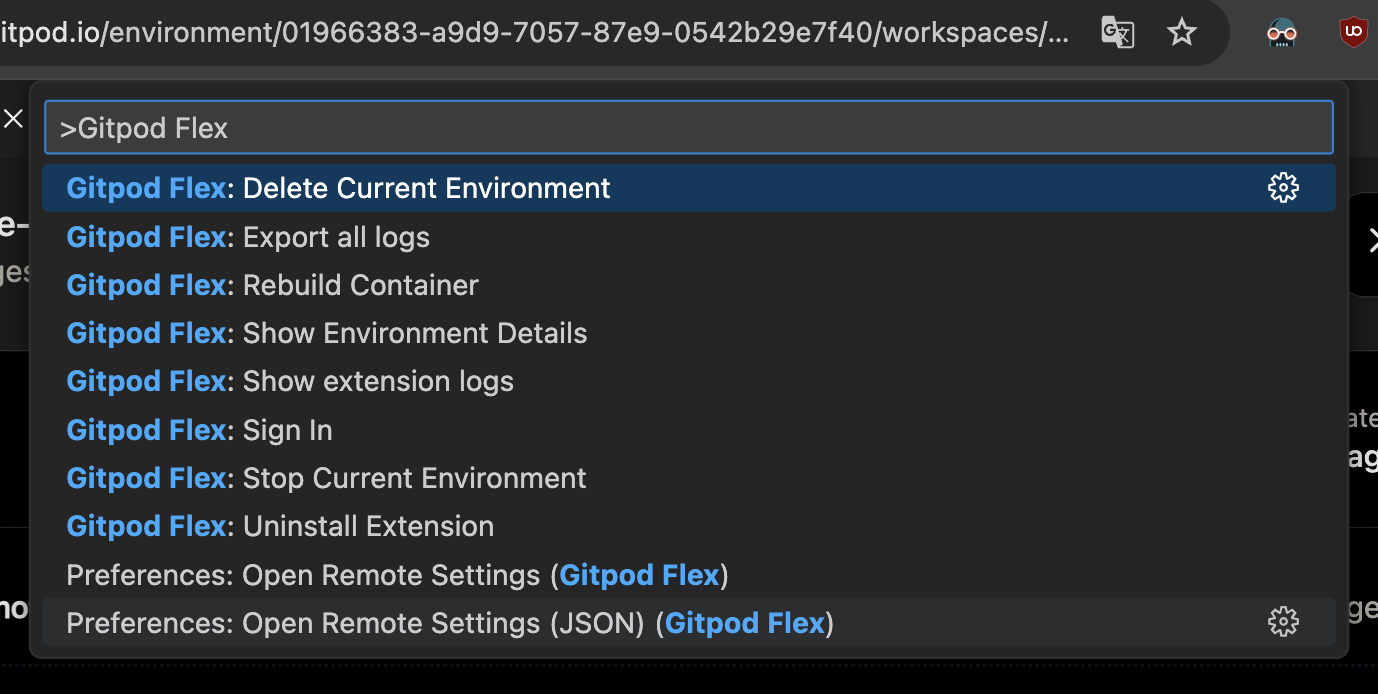Select Gitpod Flex: Uninstall Extension
The height and width of the screenshot is (694, 1378).
[x=689, y=526]
